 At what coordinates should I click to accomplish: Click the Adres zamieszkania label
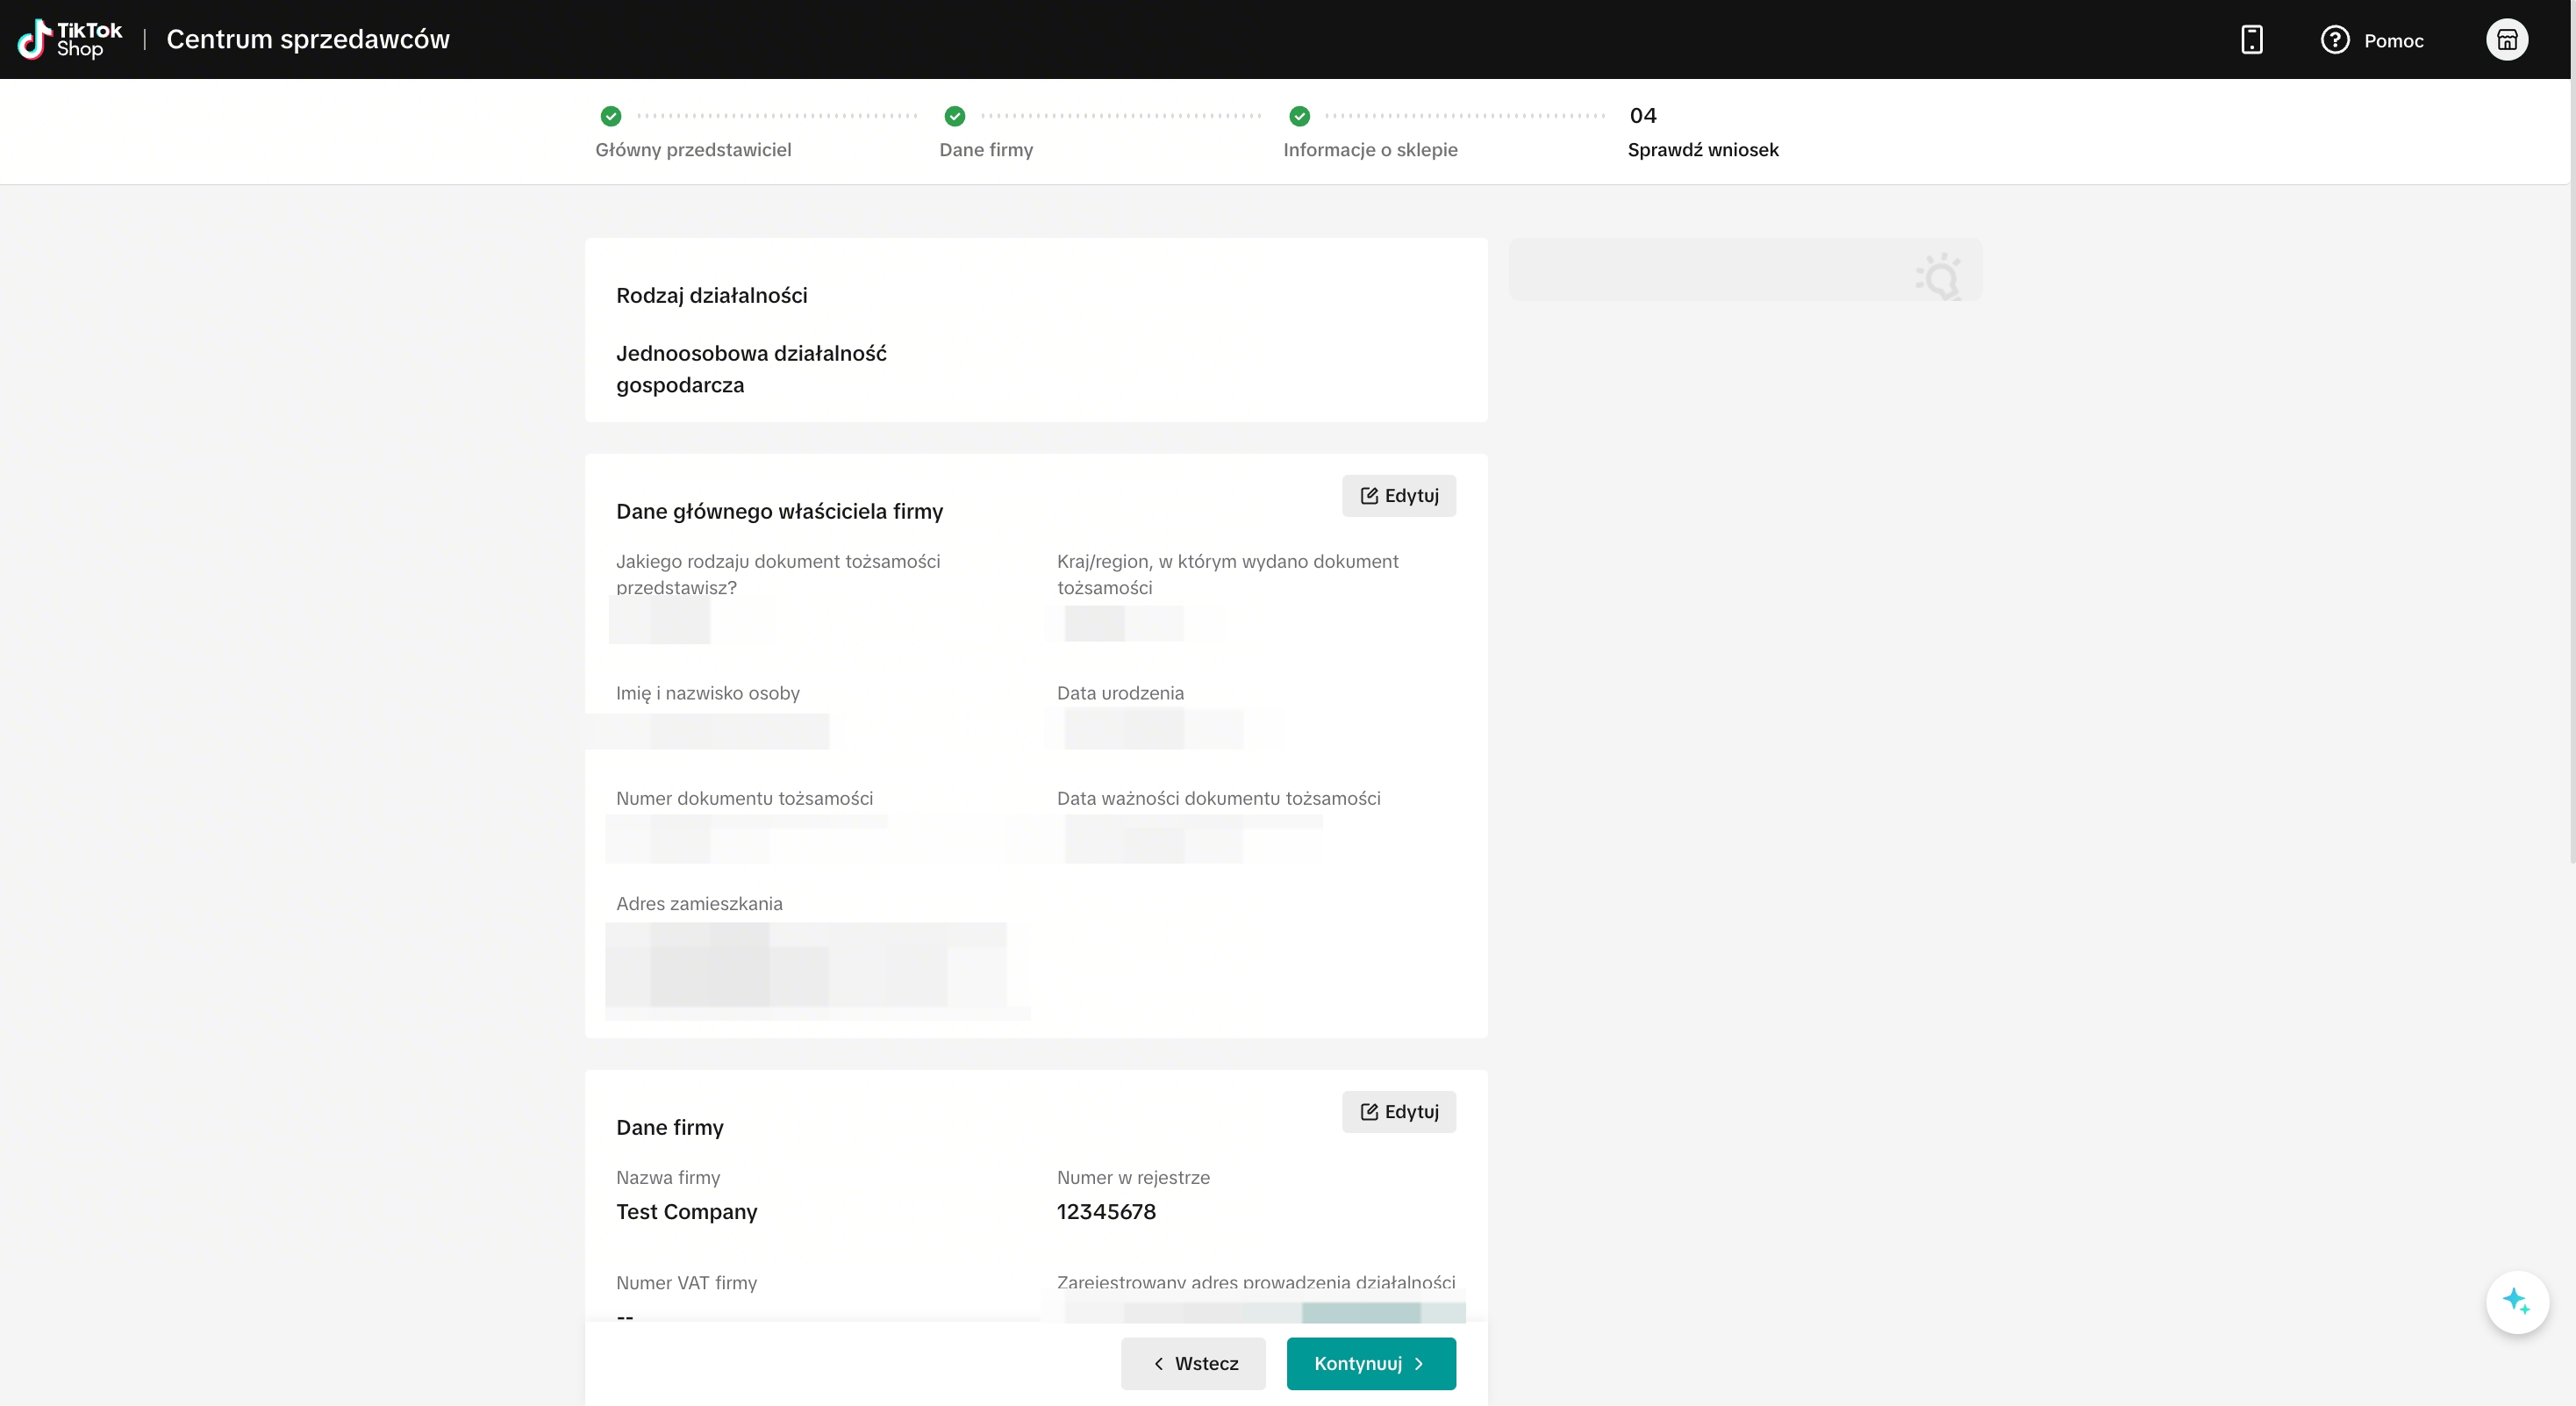[x=699, y=904]
